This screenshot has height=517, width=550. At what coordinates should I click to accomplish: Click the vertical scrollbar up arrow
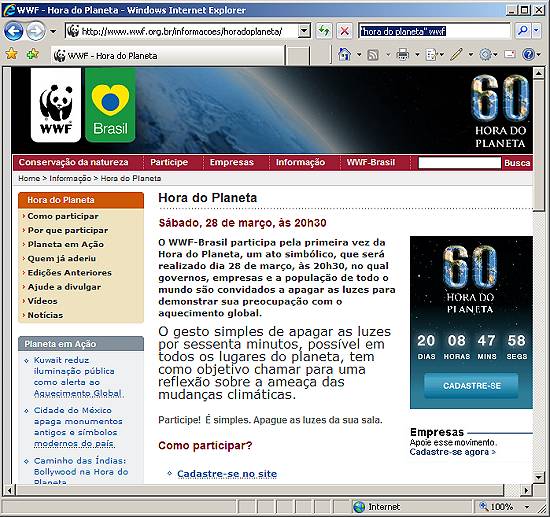pos(538,73)
